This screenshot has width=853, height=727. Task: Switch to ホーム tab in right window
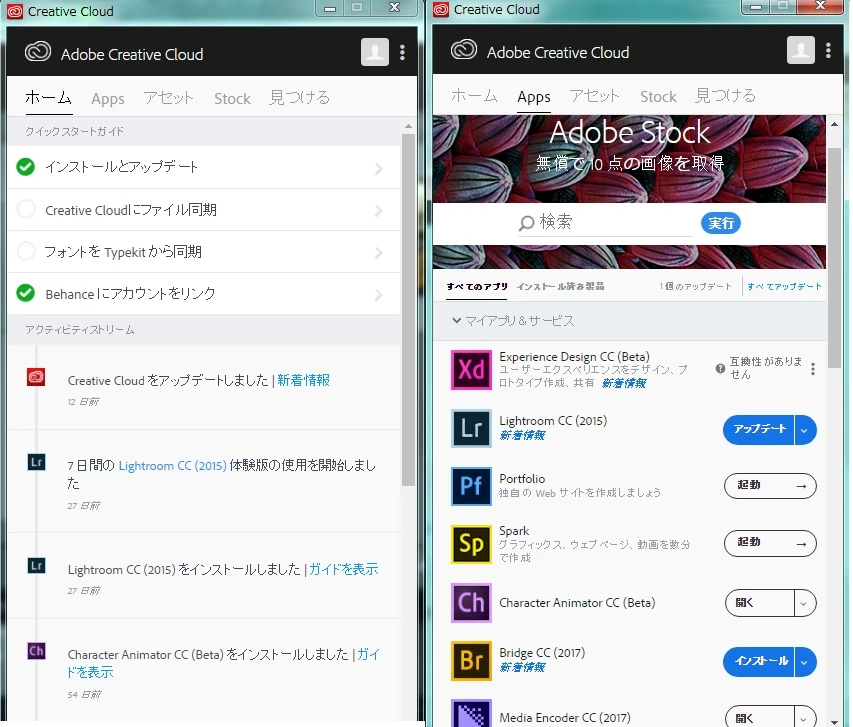click(x=474, y=96)
